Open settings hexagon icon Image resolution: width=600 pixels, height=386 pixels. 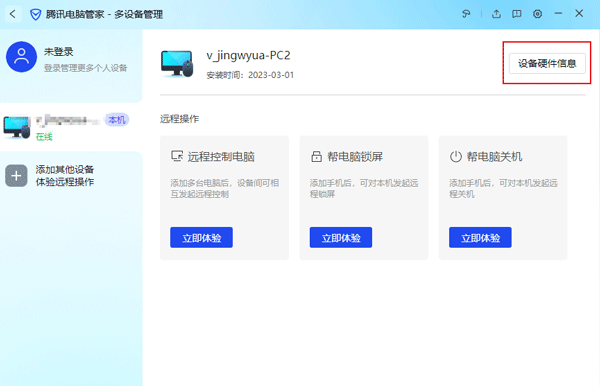pyautogui.click(x=537, y=14)
